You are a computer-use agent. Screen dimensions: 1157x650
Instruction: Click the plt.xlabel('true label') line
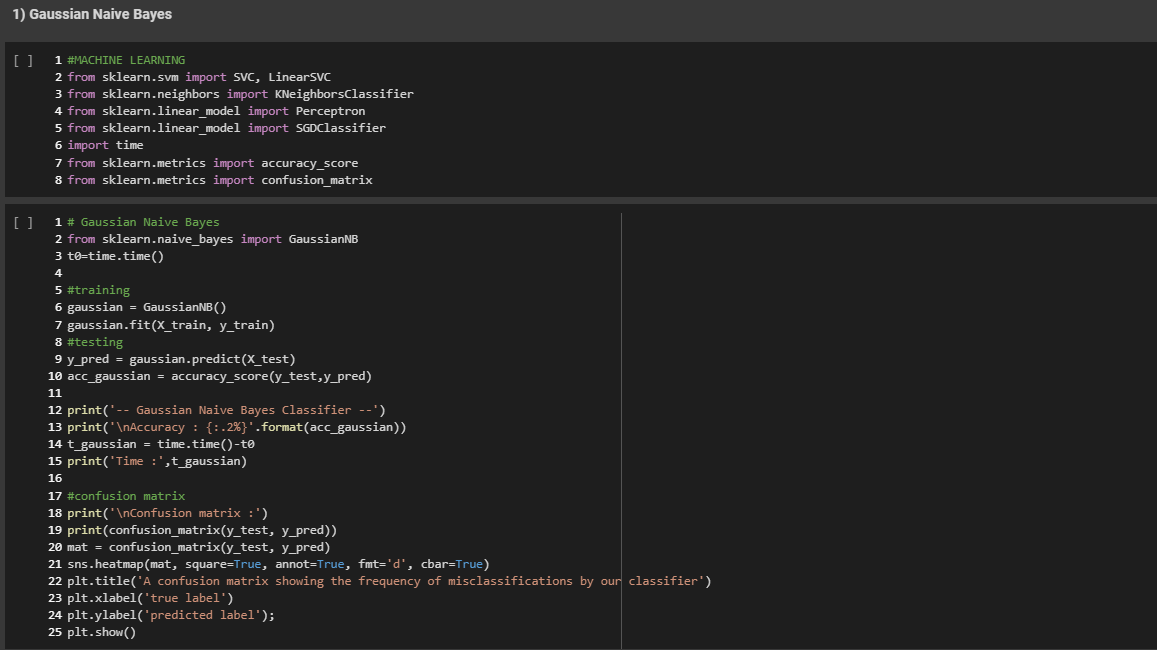[x=150, y=598]
